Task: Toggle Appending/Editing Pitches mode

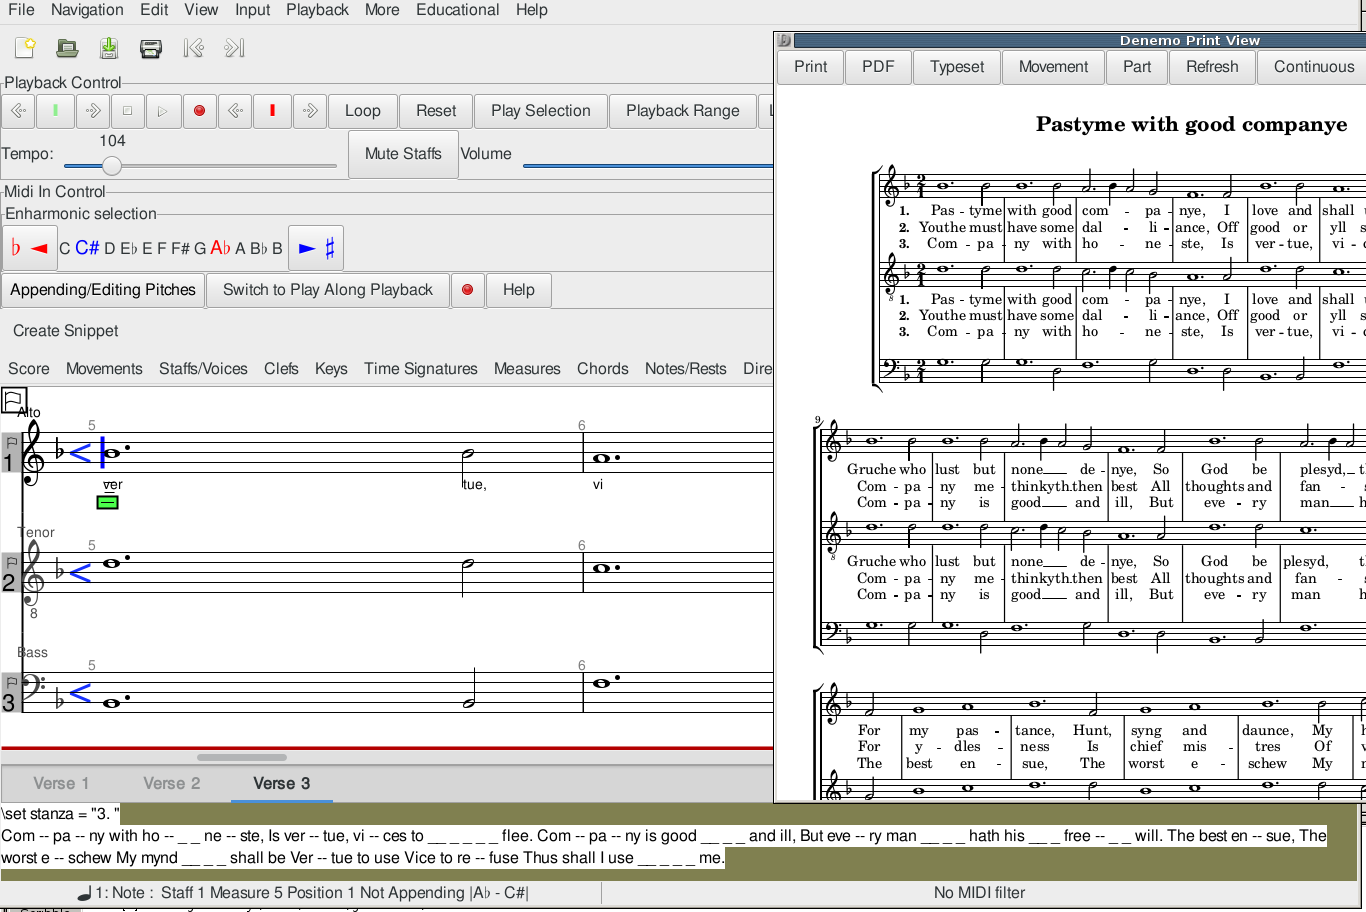Action: tap(103, 290)
